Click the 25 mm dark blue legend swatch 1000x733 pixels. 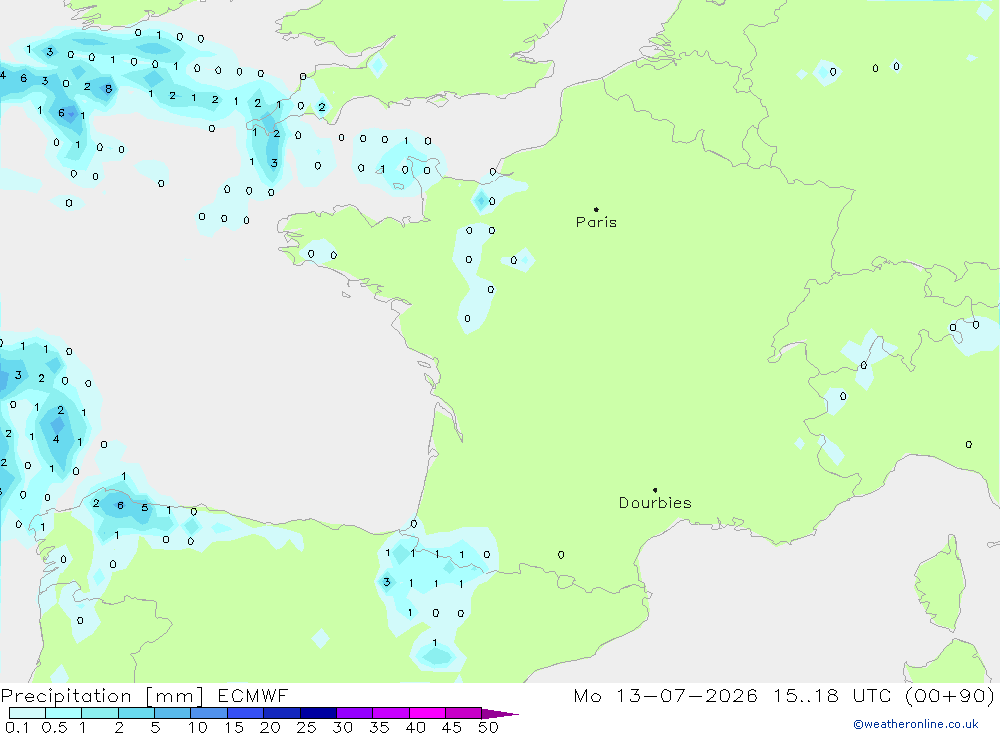click(318, 713)
